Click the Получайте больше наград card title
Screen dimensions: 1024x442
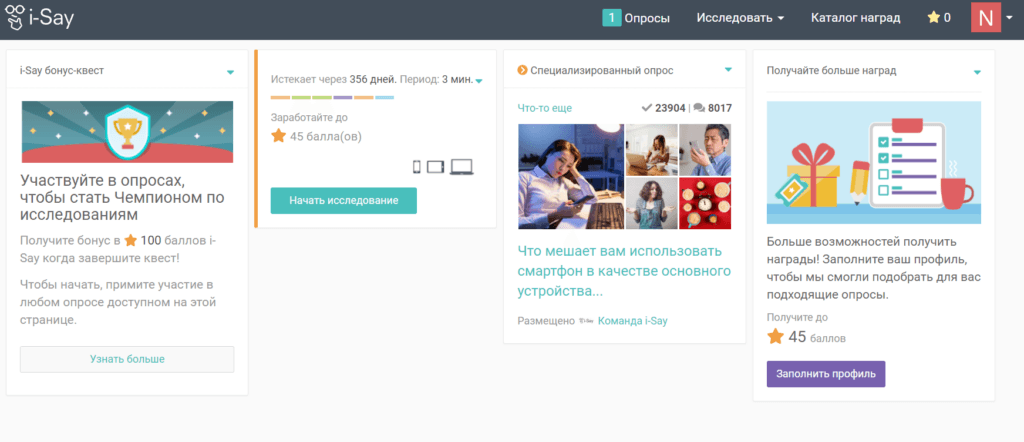click(x=831, y=70)
